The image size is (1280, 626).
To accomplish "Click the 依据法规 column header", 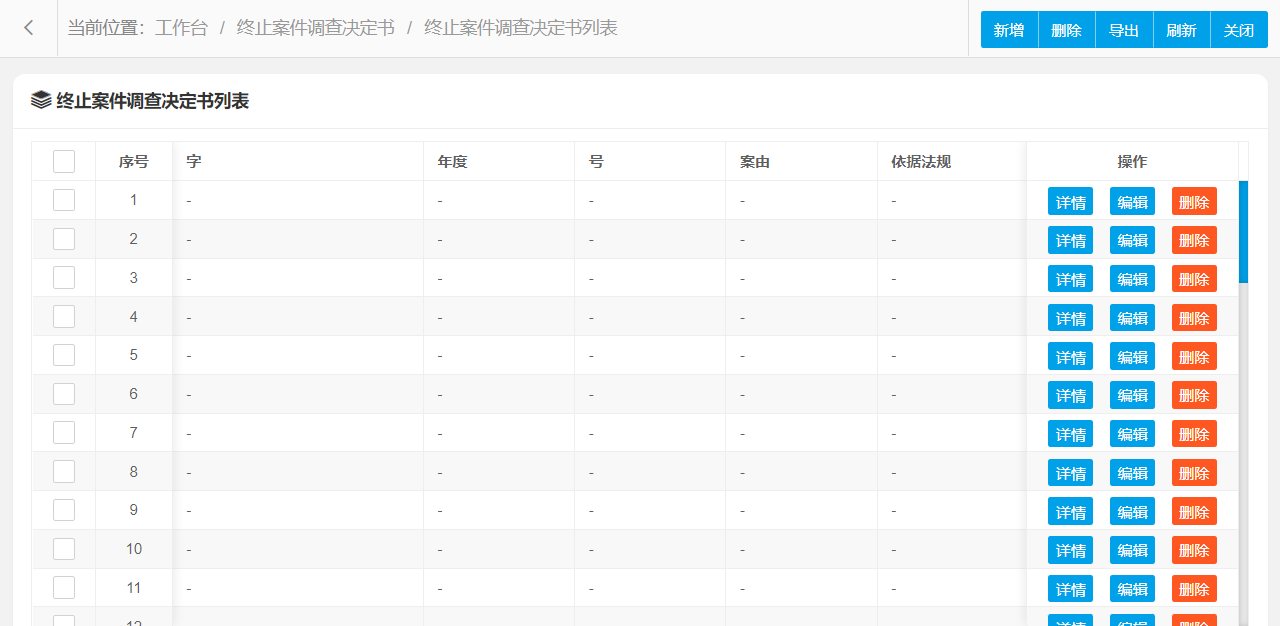I will [x=952, y=162].
